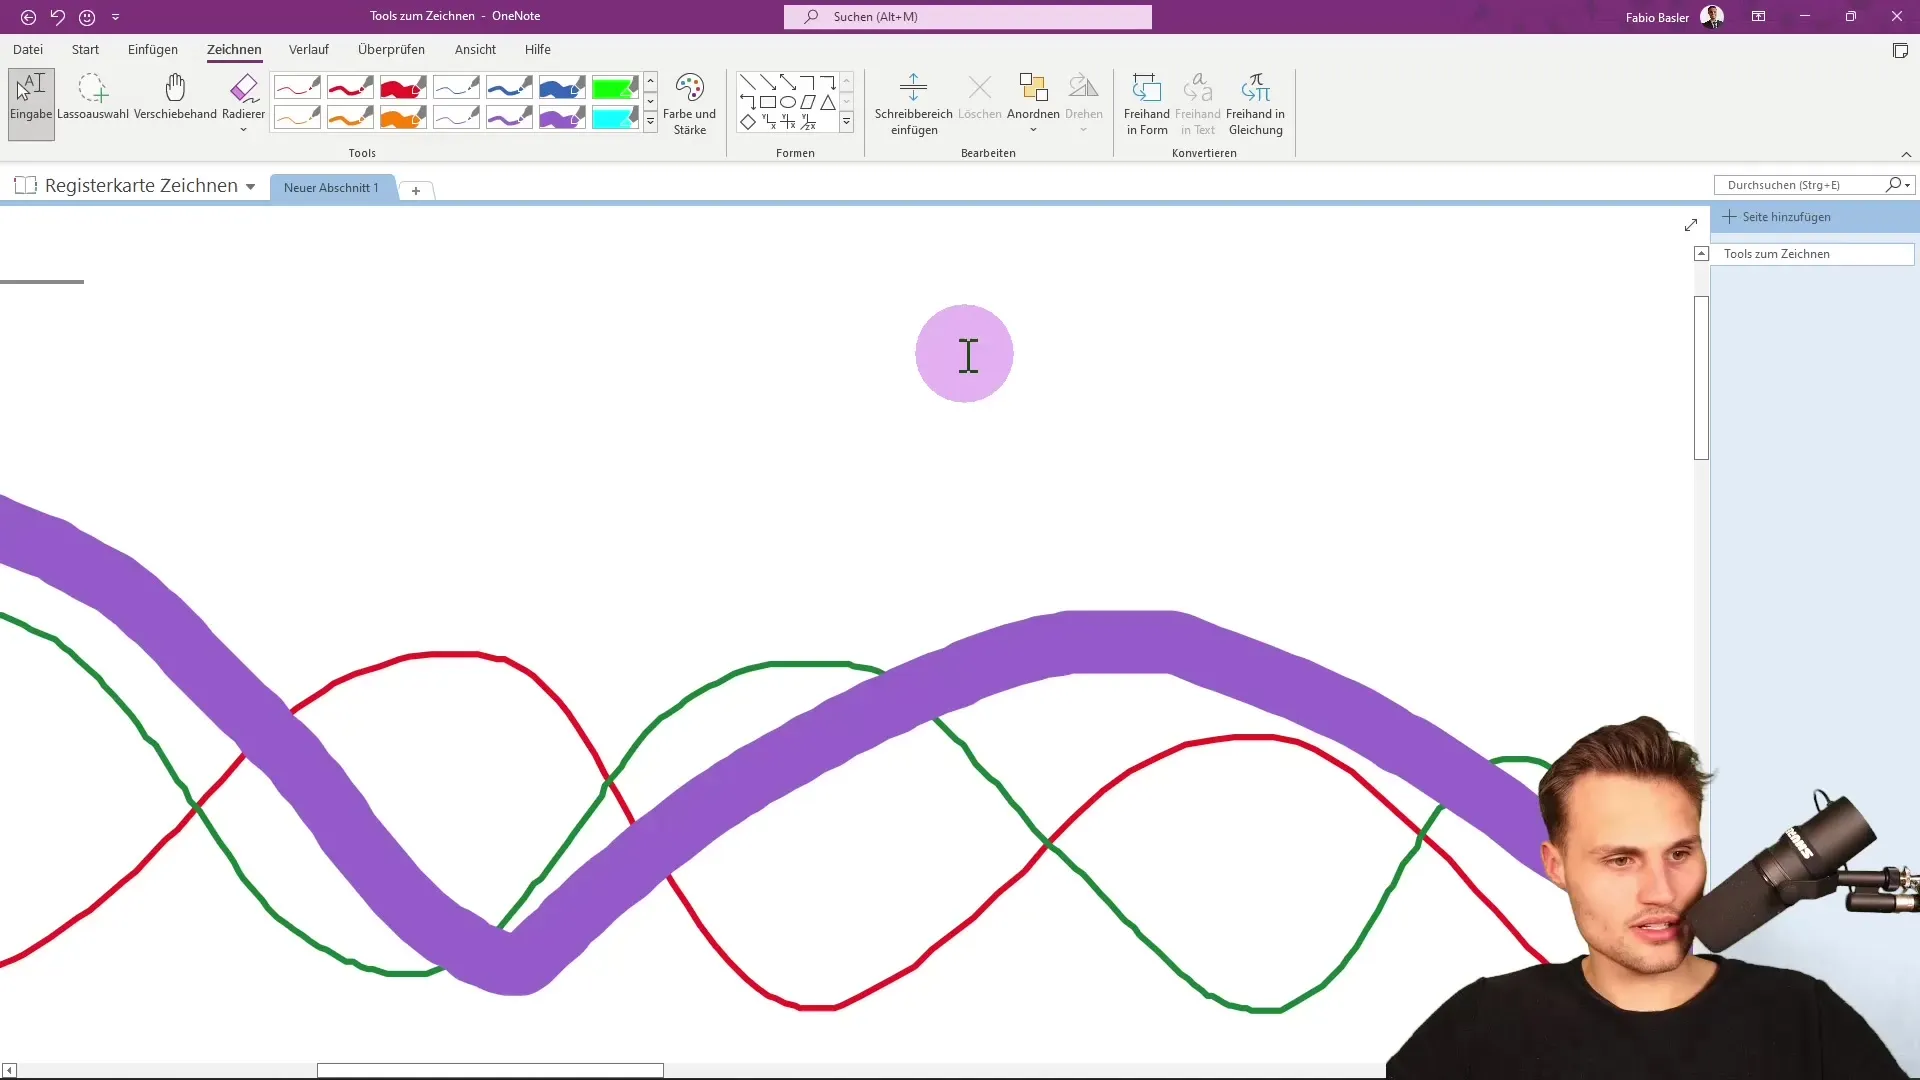
Task: Convert ink with Freihand in Gleichung
Action: pos(1255,104)
